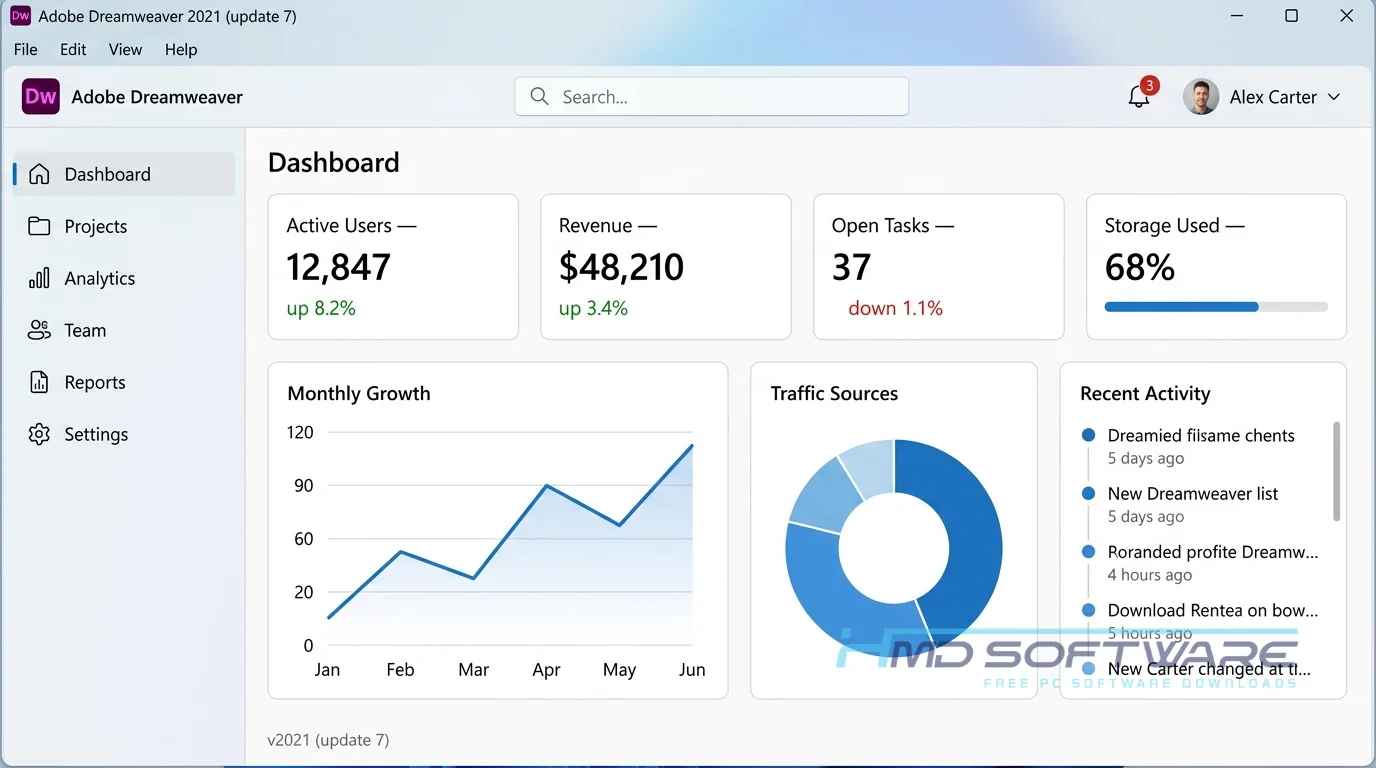Open the Storage Used card
This screenshot has width=1376, height=768.
1216,267
